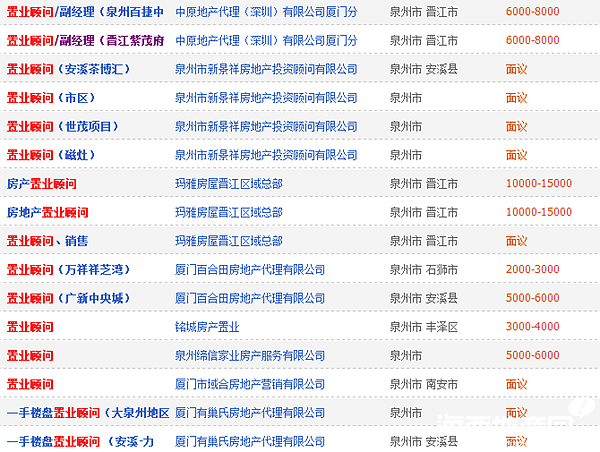
Task: Open job 置业顾问（市区）
Action: (51, 98)
